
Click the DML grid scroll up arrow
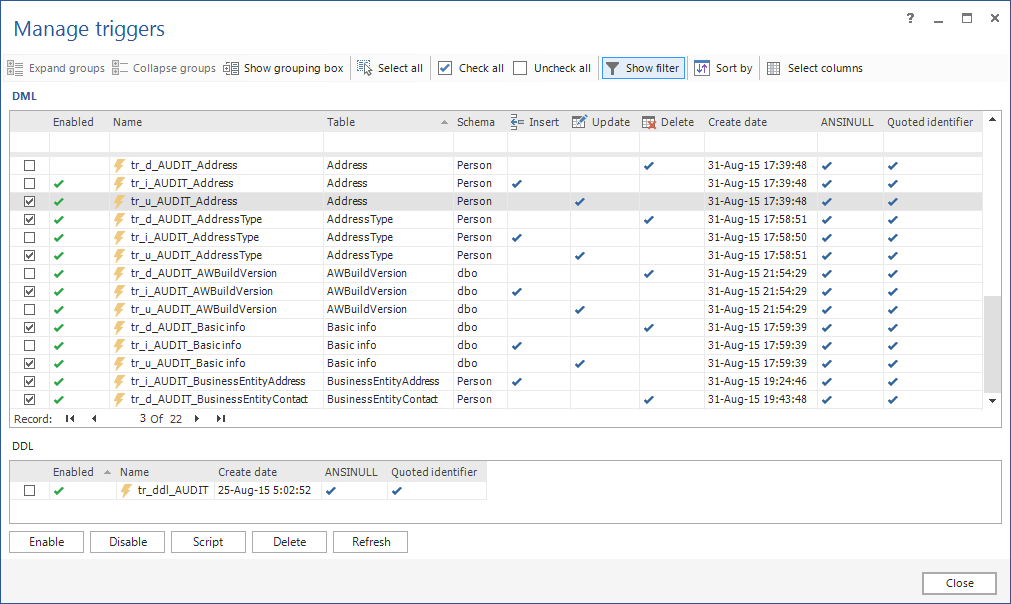point(992,119)
